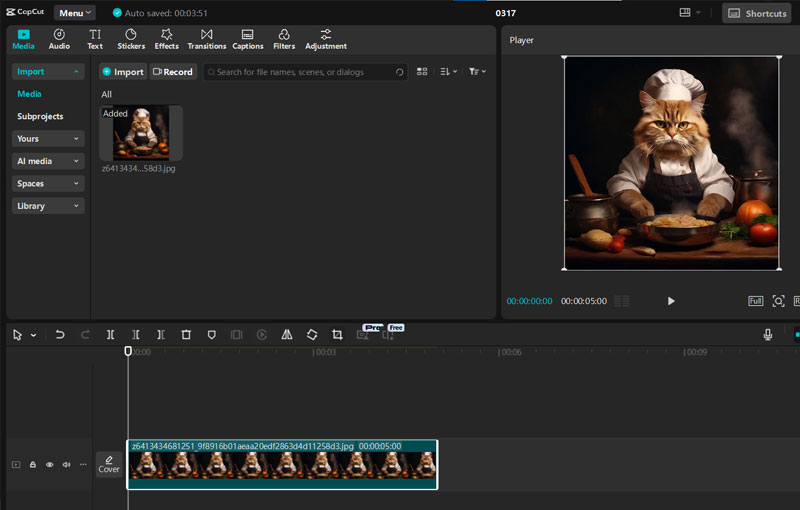Image resolution: width=800 pixels, height=510 pixels.
Task: Toggle track visibility eye icon
Action: (49, 465)
